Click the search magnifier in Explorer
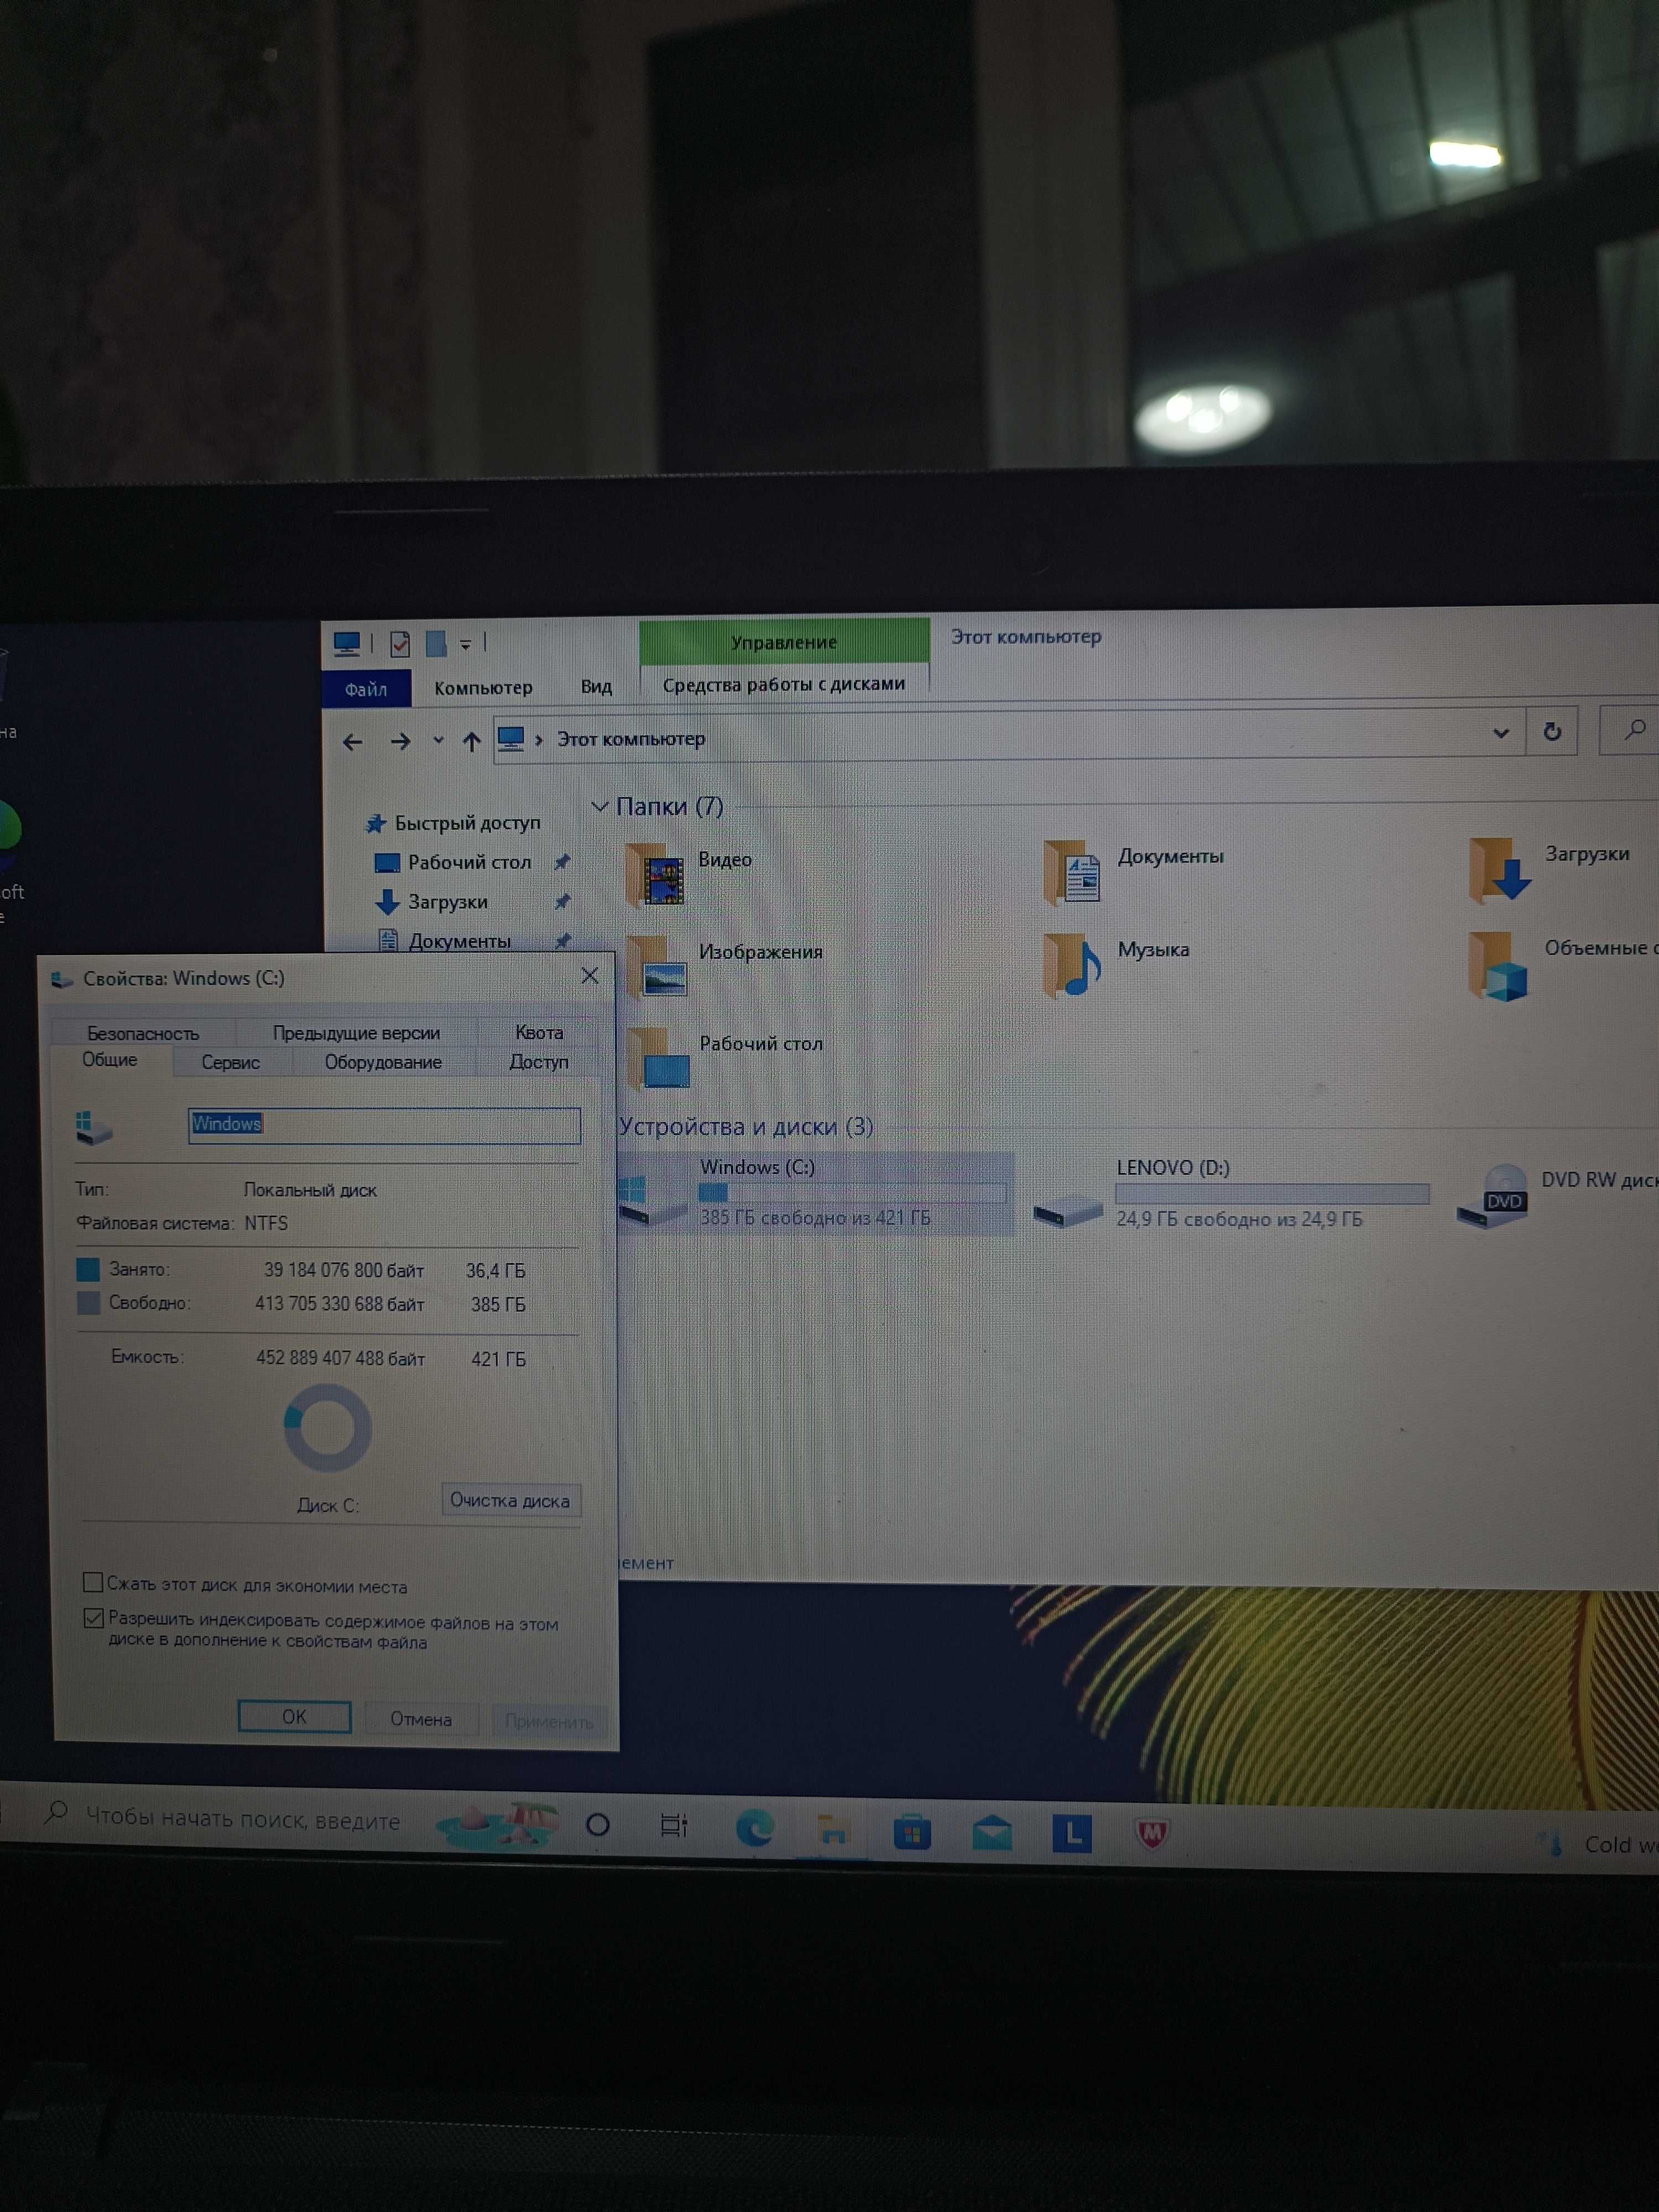The width and height of the screenshot is (1659, 2212). (1634, 730)
